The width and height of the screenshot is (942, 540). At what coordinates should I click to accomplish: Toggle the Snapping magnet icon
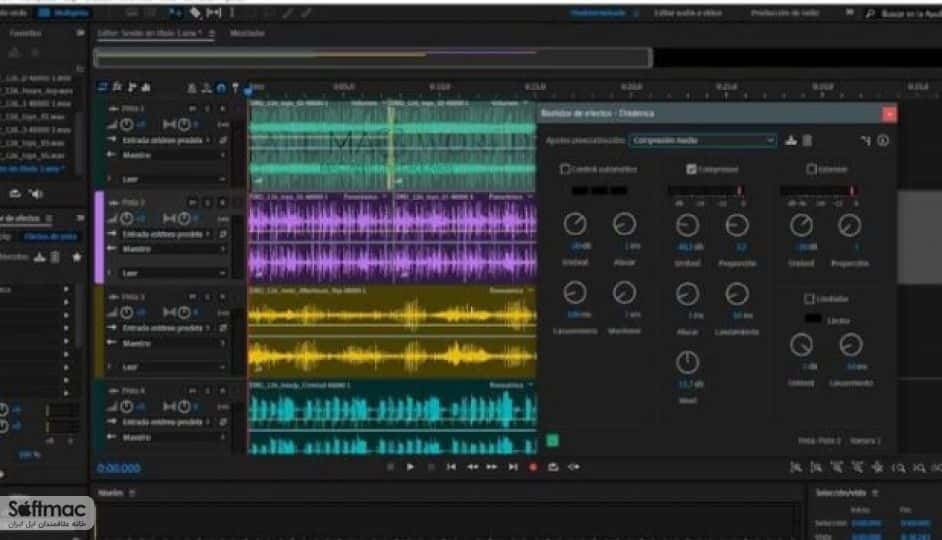[221, 88]
